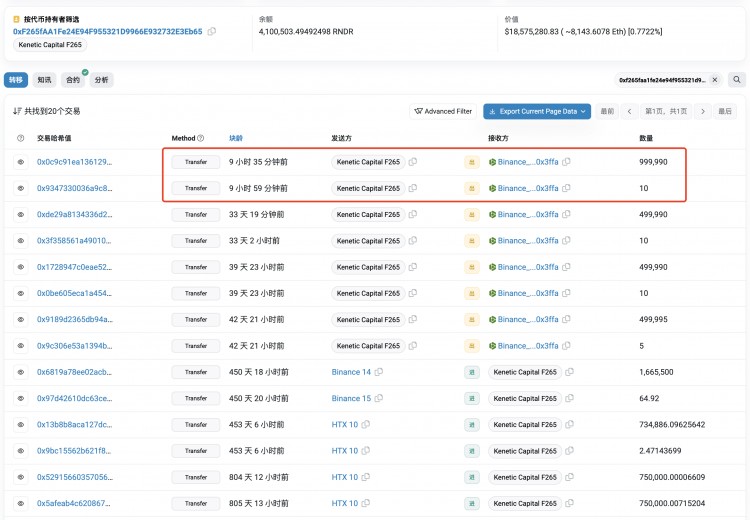Click the search magnifier icon
750x520 pixels.
(737, 80)
